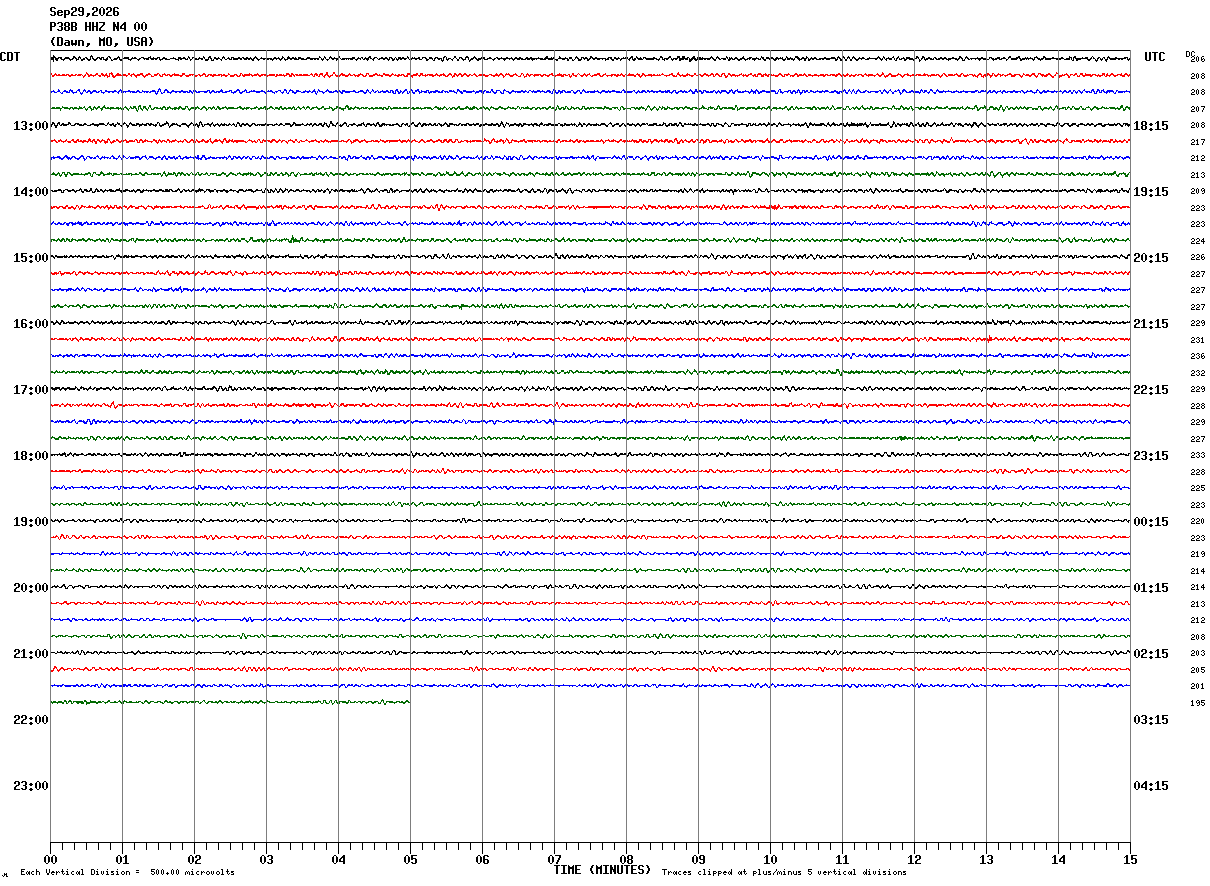Click the 18:15 UTC time label
Screen dimensions: 1210x886
pyautogui.click(x=1150, y=126)
